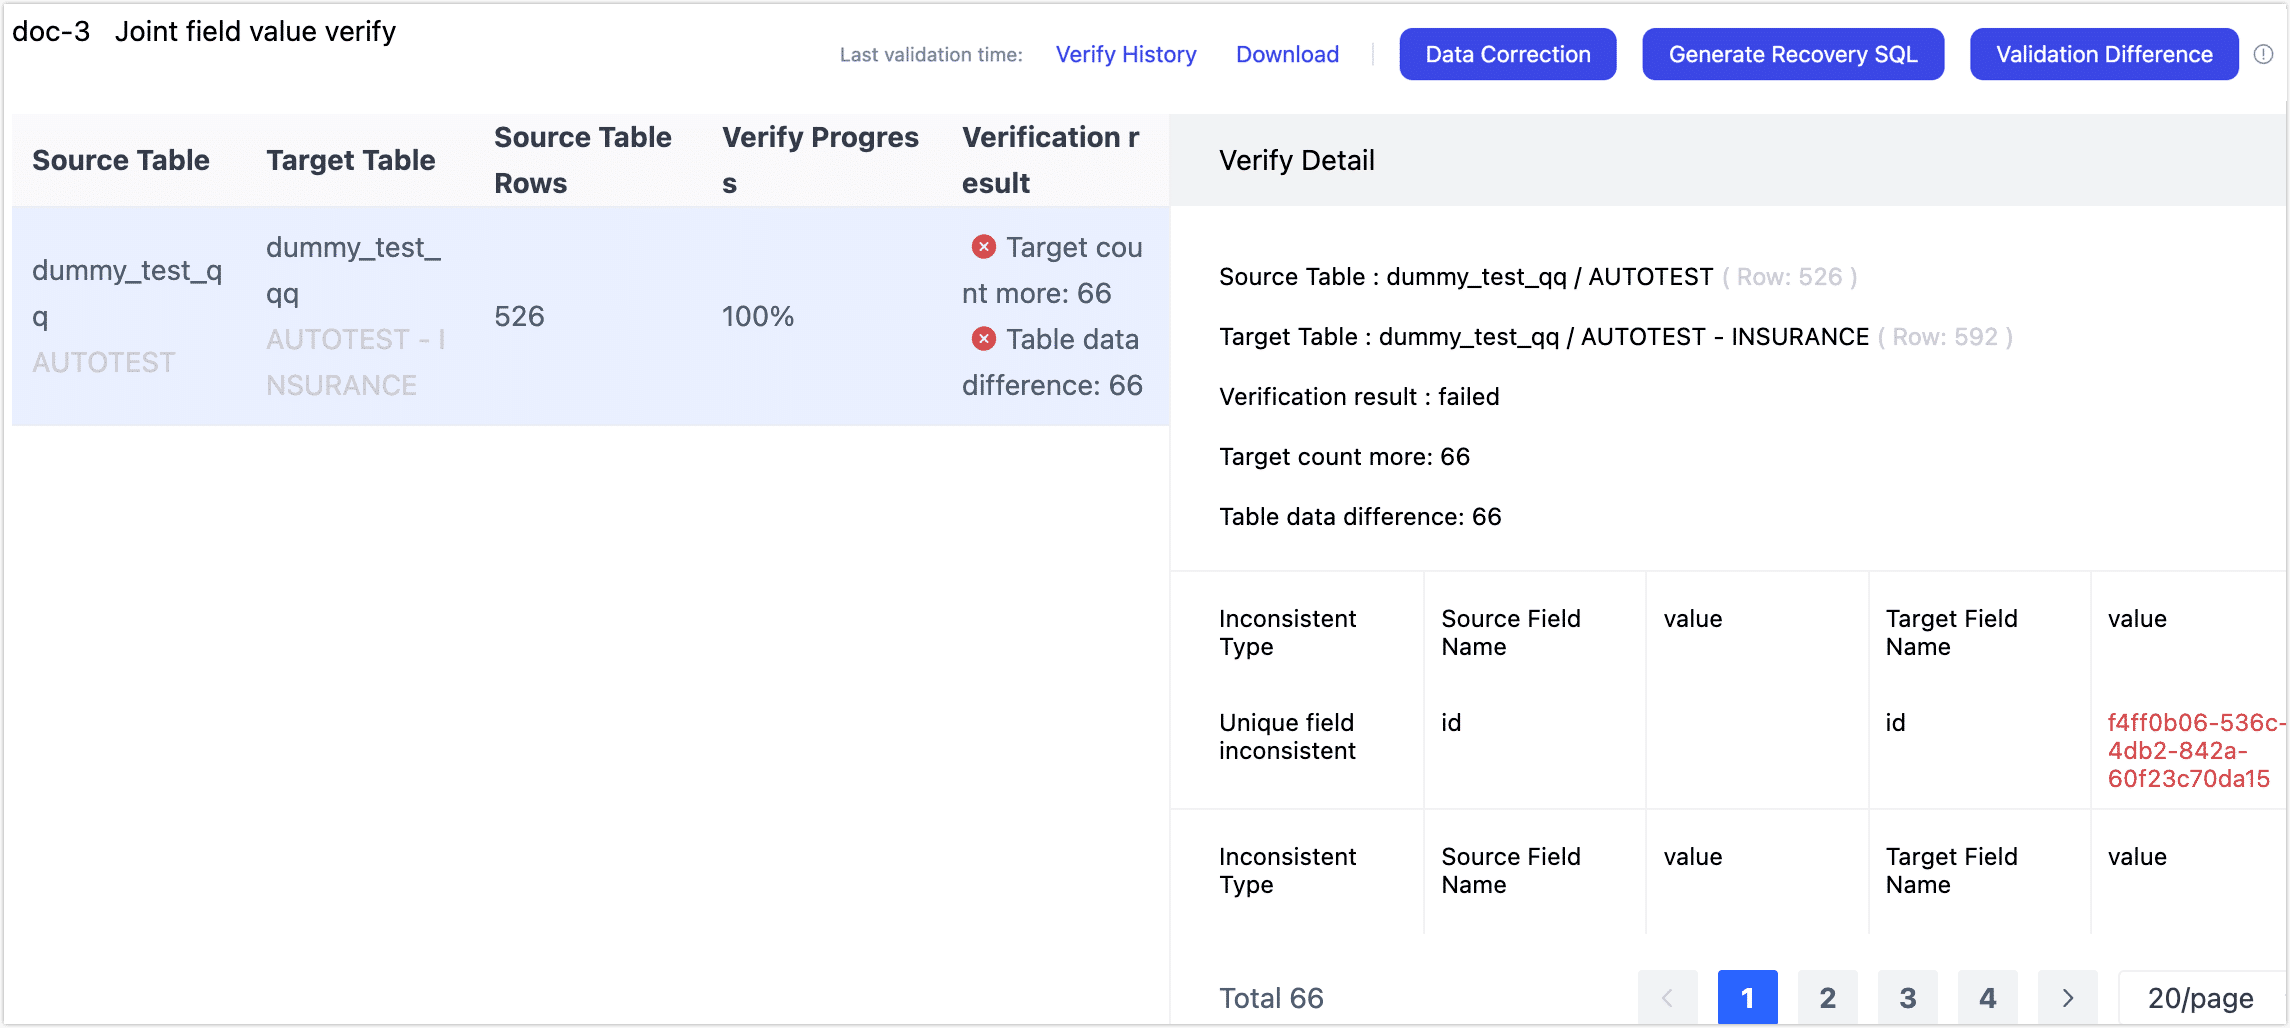
Task: Jump to page 3 of inconsistencies
Action: click(1908, 997)
